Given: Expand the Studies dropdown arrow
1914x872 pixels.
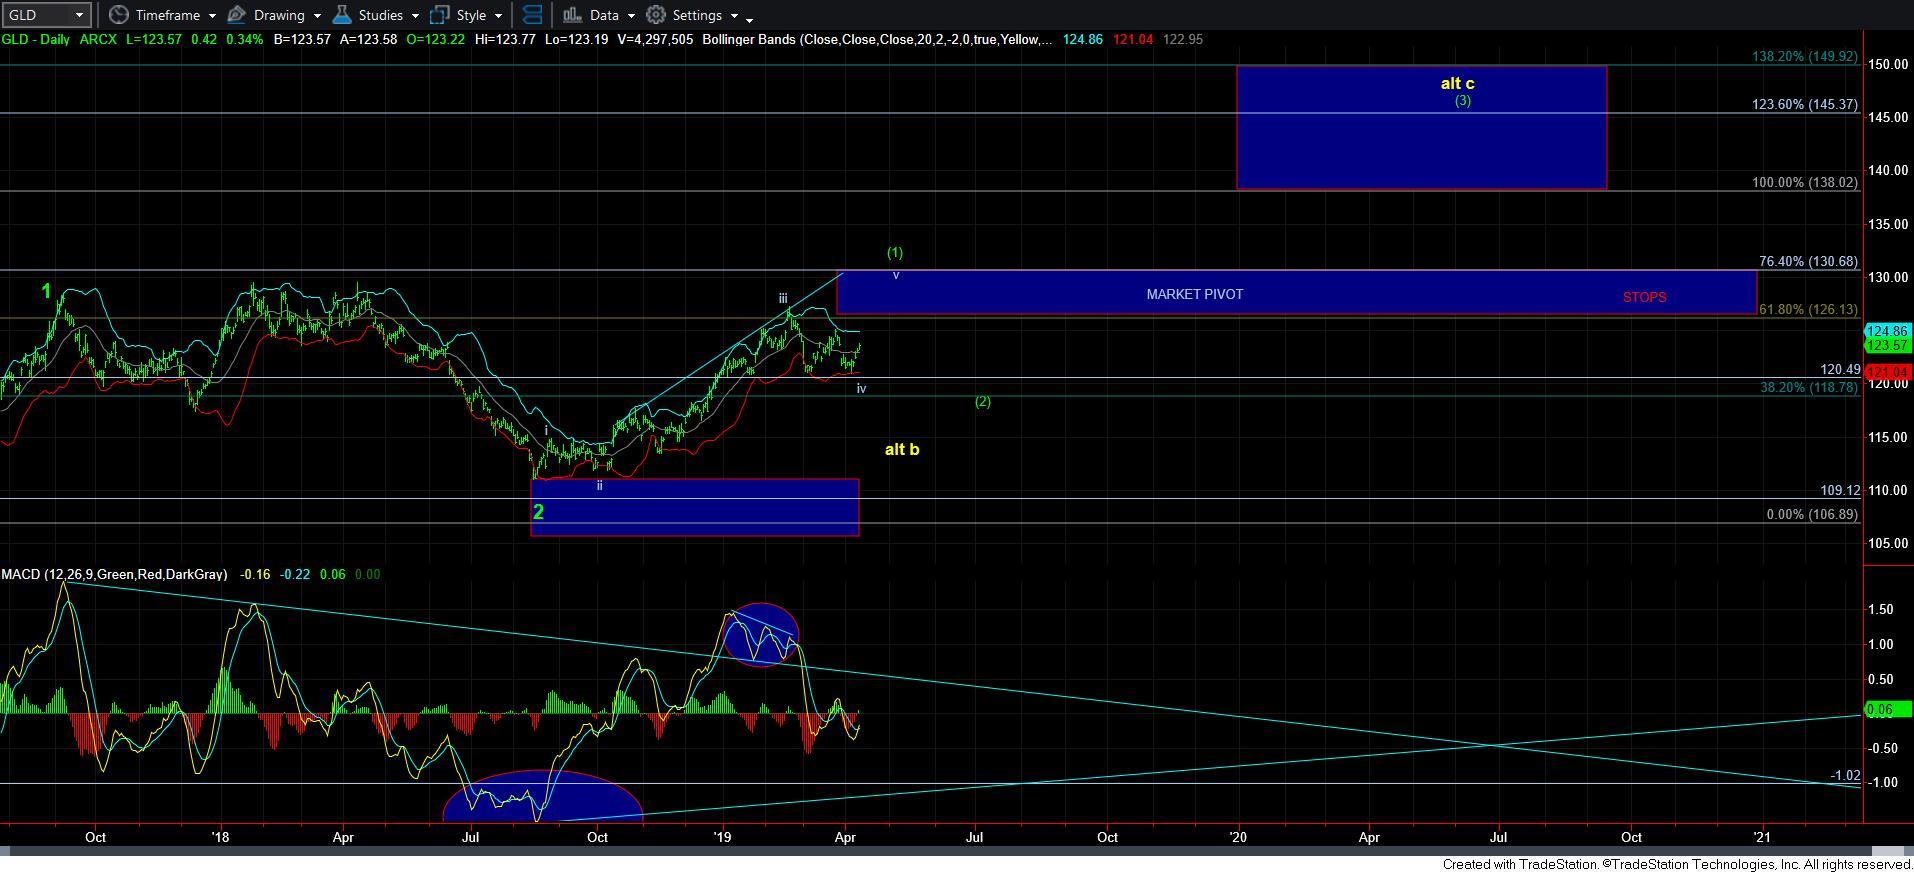Looking at the screenshot, I should (415, 16).
